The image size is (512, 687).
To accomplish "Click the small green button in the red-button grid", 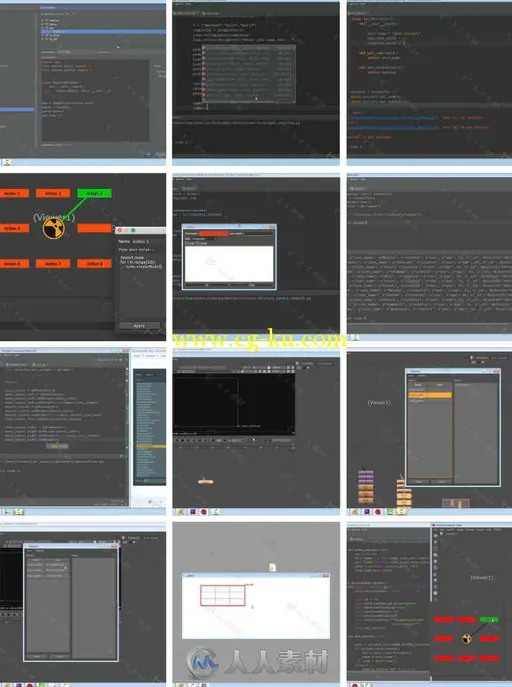I will 489,620.
